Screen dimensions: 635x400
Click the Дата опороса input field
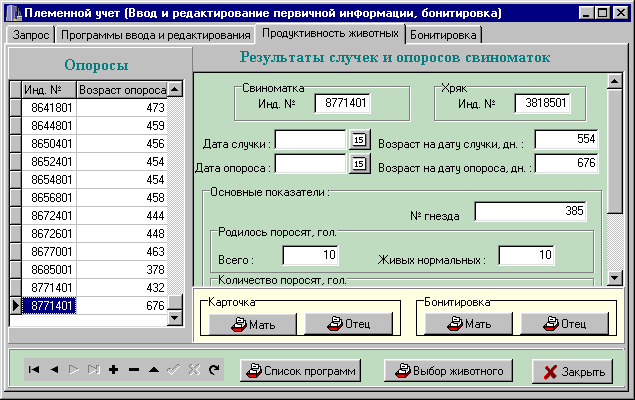(311, 164)
